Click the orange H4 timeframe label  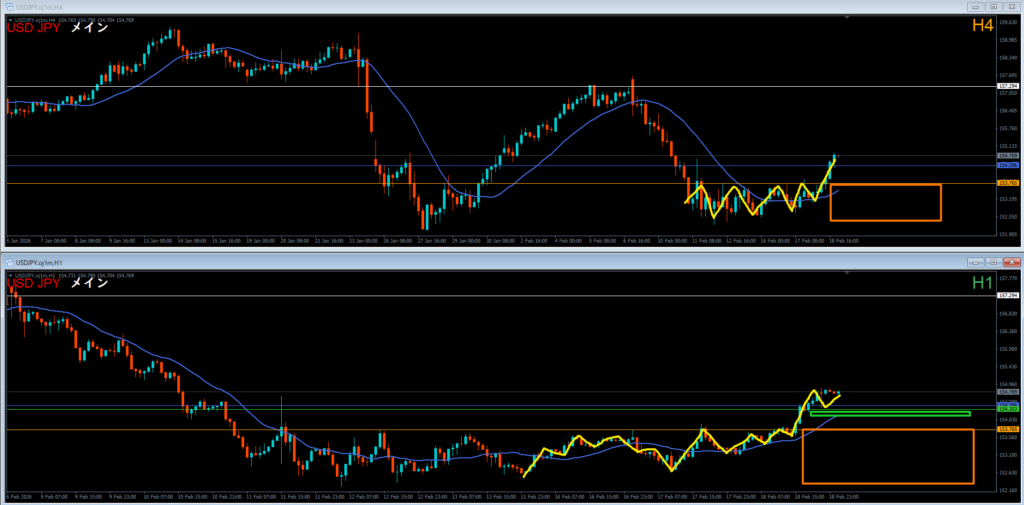[x=980, y=25]
